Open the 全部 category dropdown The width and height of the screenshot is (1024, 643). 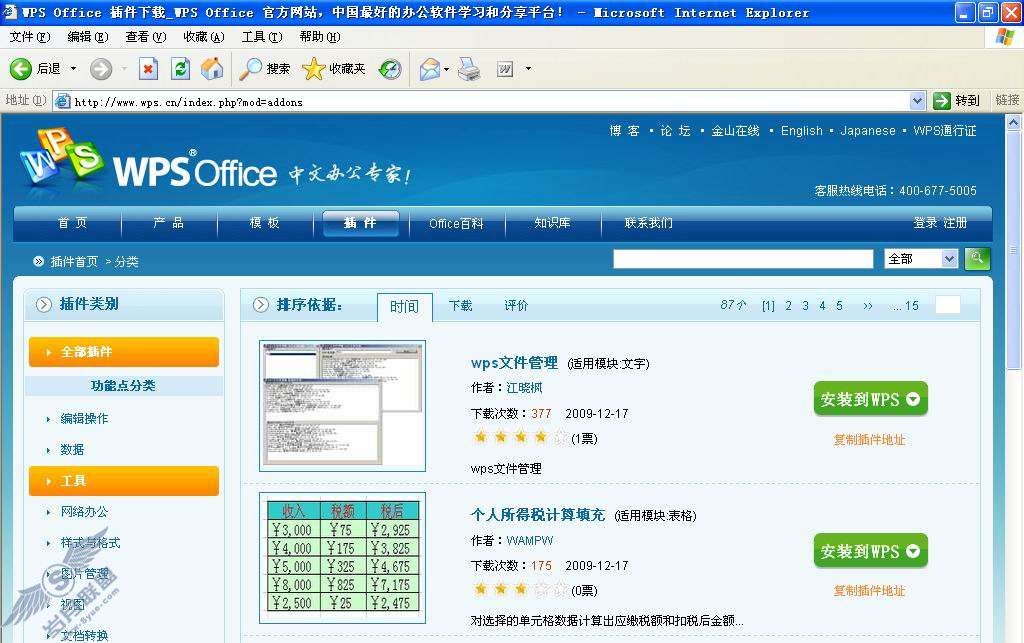[x=921, y=259]
